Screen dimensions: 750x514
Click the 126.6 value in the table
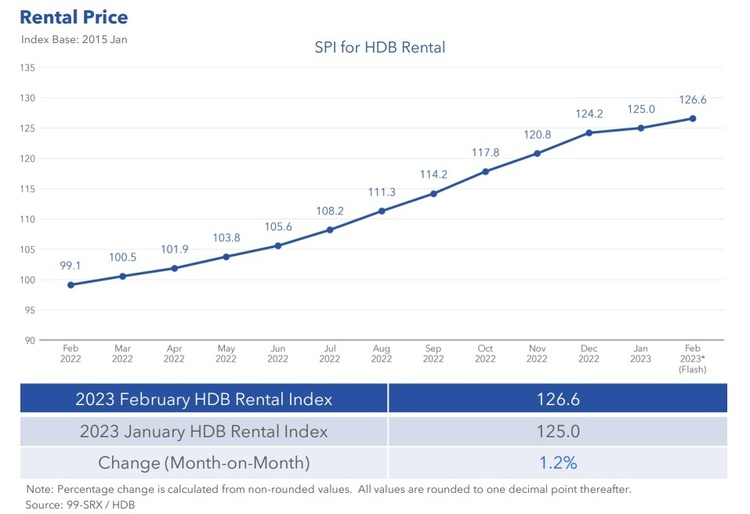(x=558, y=398)
